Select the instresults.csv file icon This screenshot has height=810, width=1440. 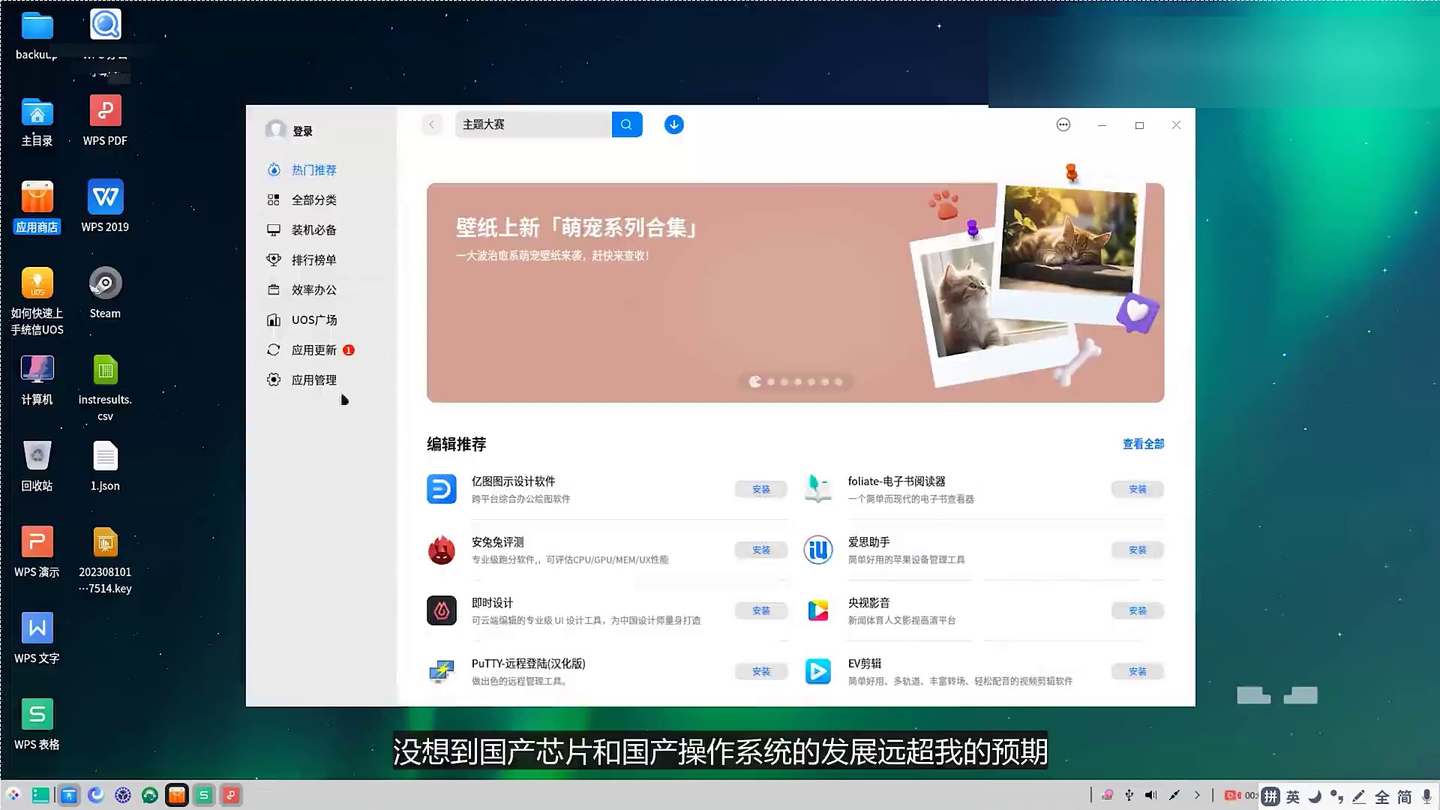(x=105, y=370)
